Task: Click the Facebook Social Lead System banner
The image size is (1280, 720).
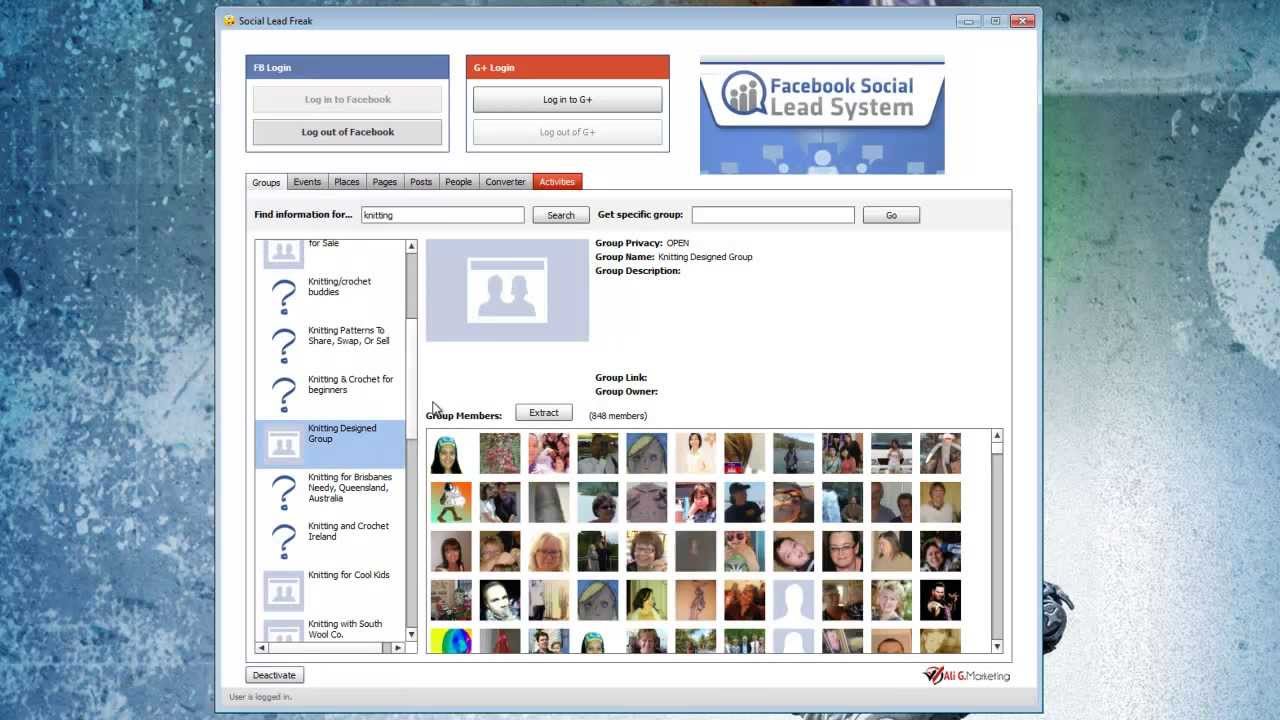Action: pyautogui.click(x=822, y=115)
